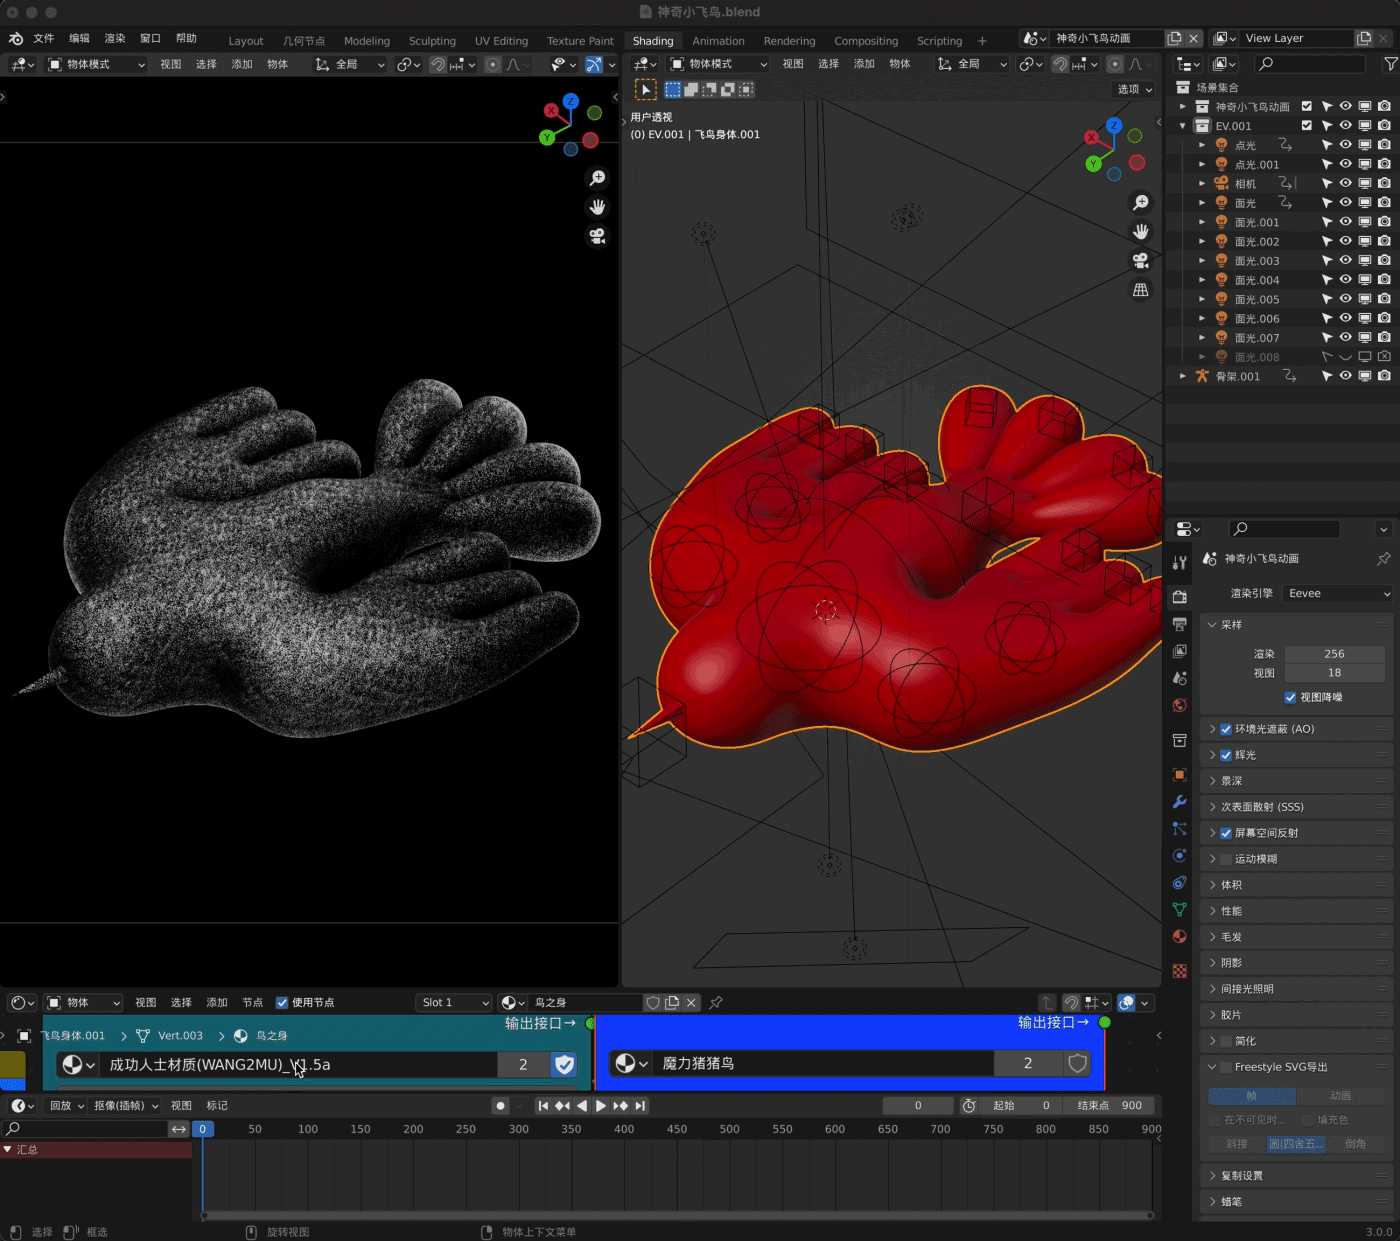Image resolution: width=1400 pixels, height=1241 pixels.
Task: Open the Slot 1 dropdown
Action: pos(455,1003)
